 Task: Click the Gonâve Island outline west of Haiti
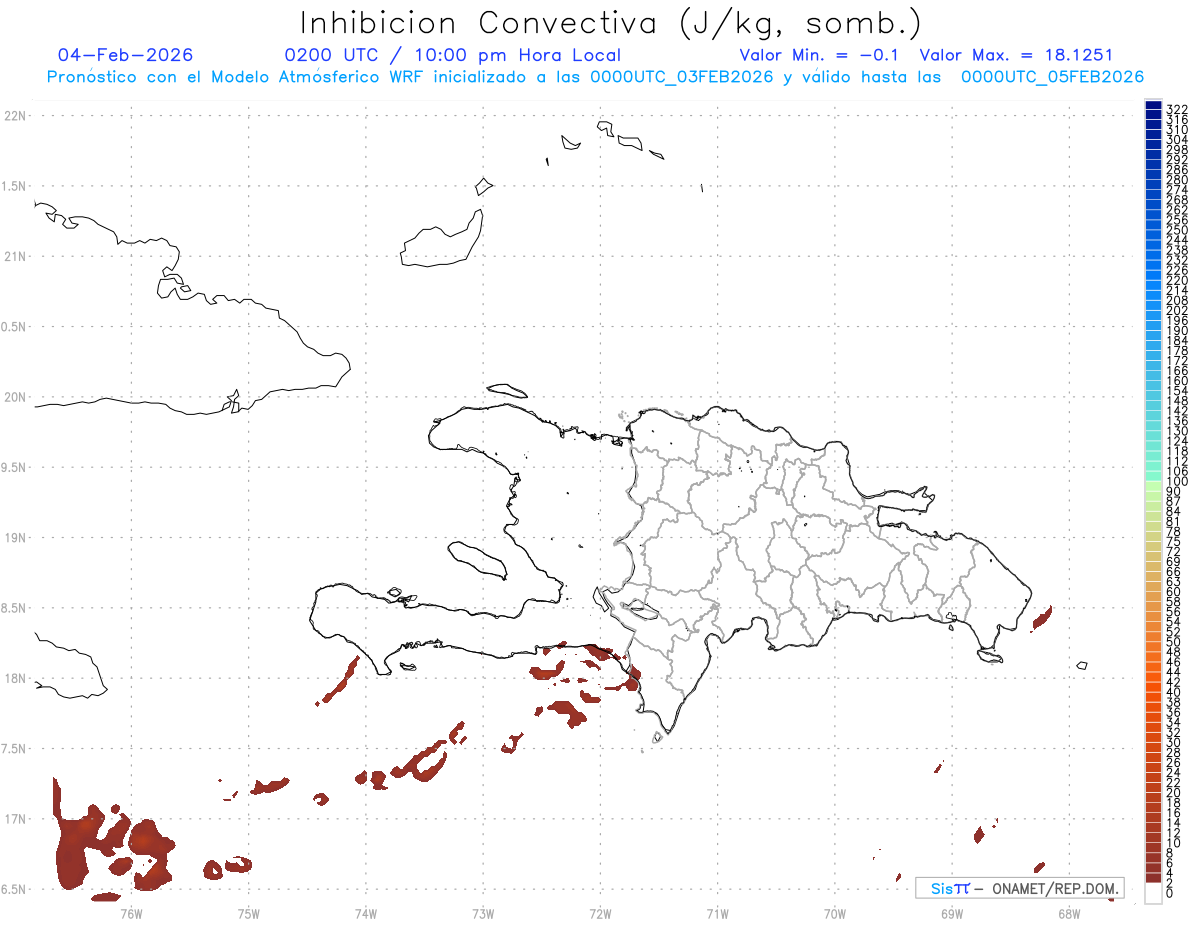click(x=477, y=559)
